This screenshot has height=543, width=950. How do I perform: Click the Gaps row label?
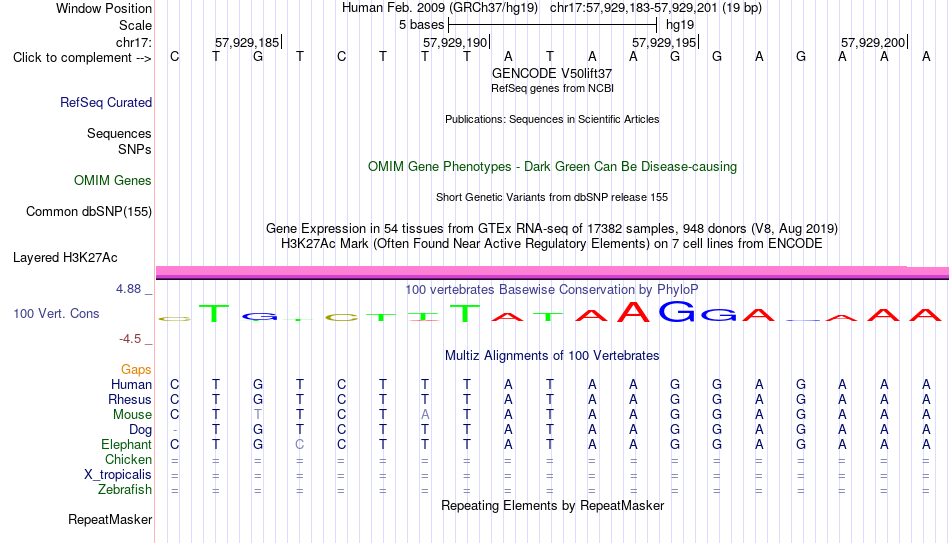click(136, 370)
